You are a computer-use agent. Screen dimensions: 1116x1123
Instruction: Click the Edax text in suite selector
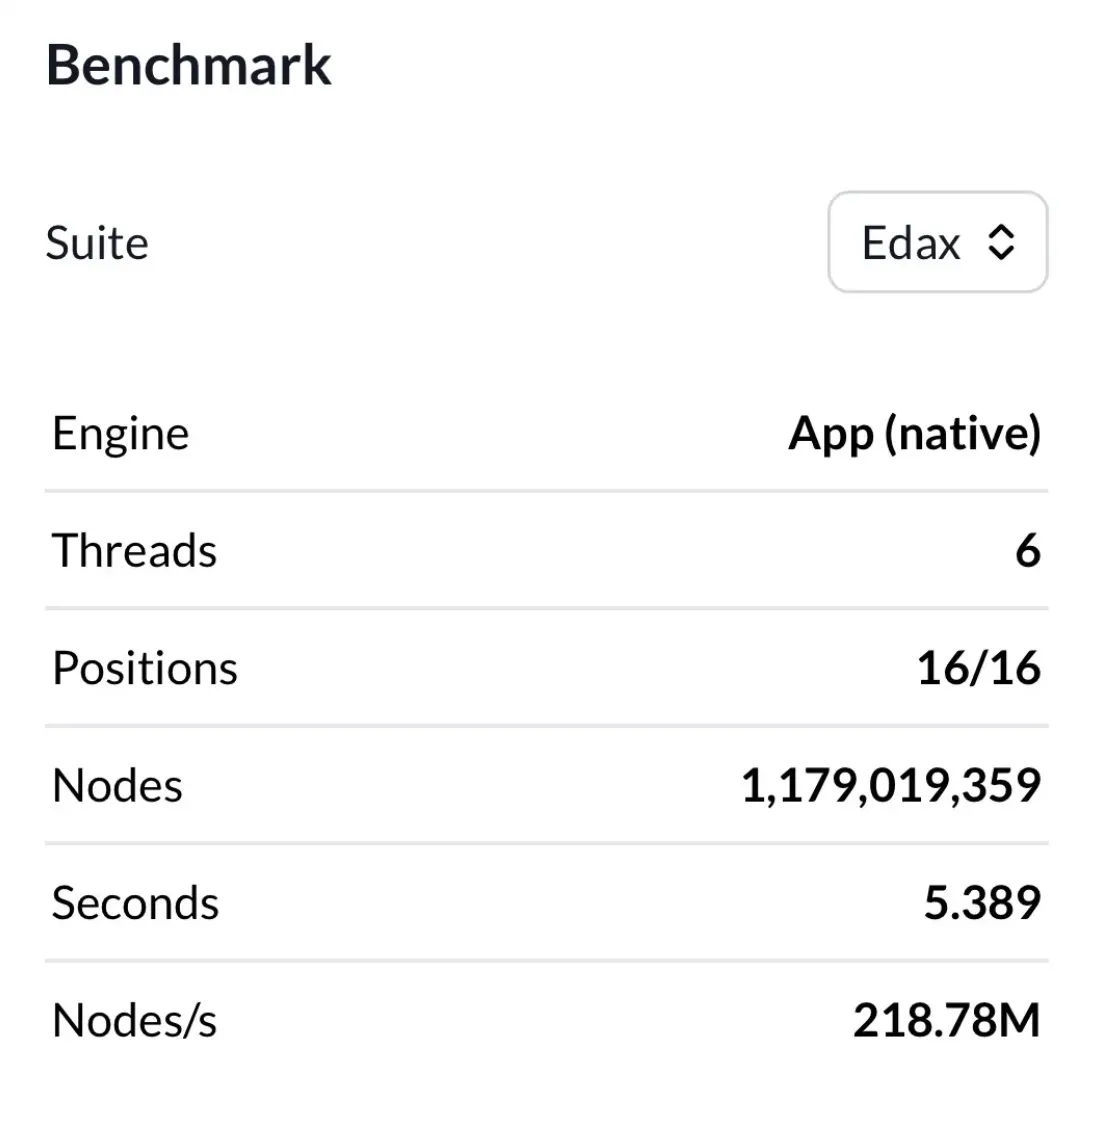tap(910, 243)
